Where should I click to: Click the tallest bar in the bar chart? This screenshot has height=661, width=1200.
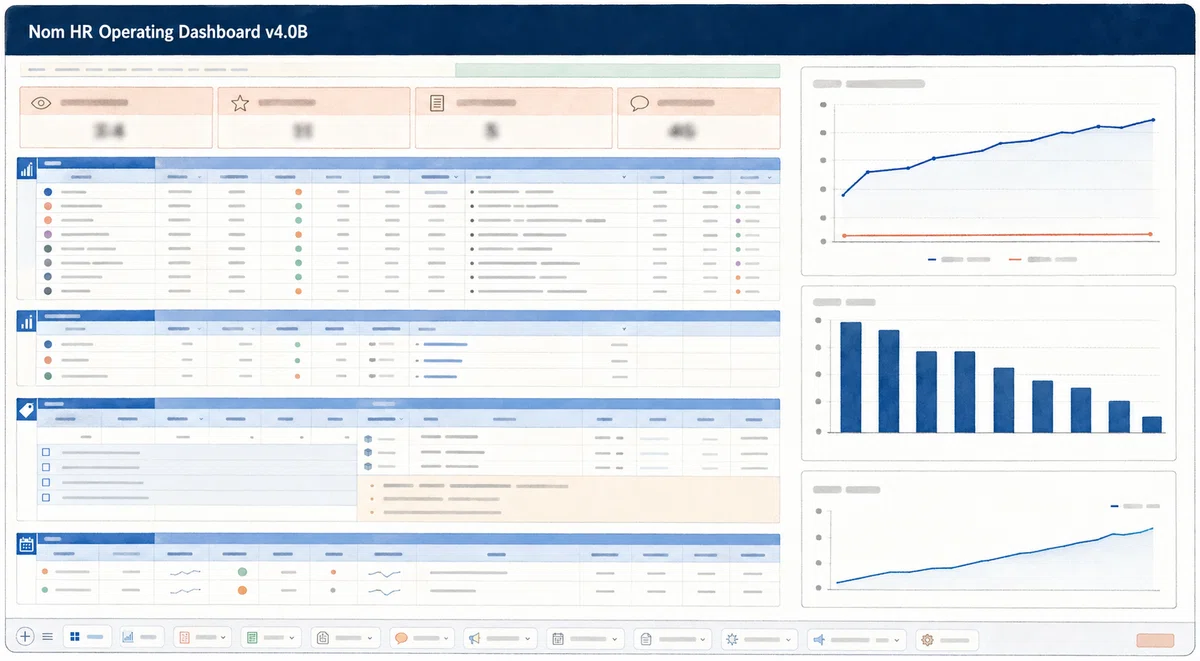(x=851, y=377)
